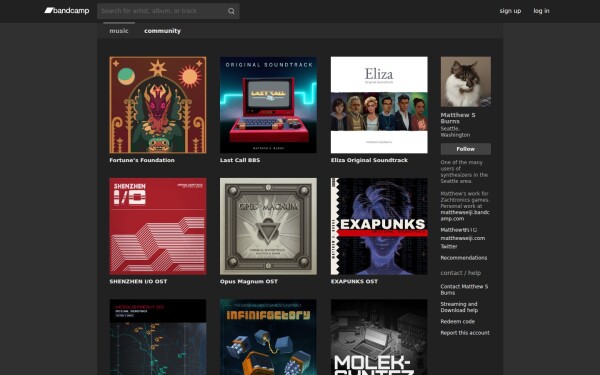Click the Seattle, Washington location text
Viewport: 600px width, 375px height.
[455, 132]
